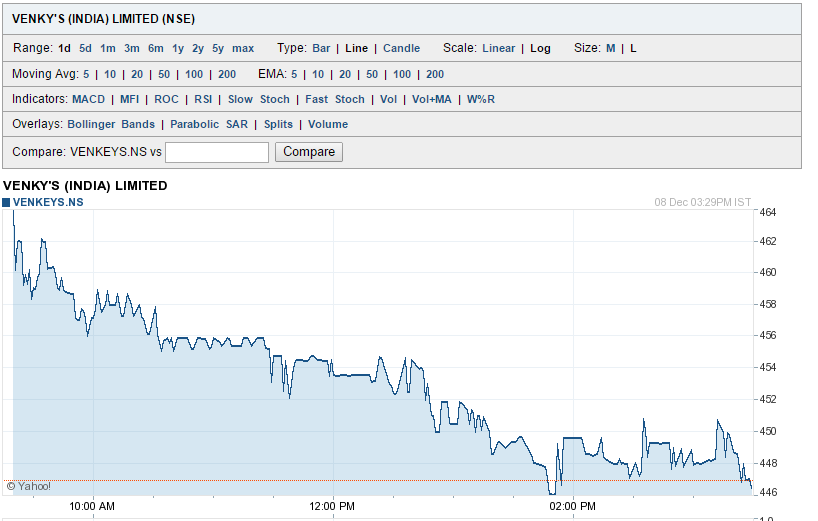The image size is (818, 521).
Task: Select max range
Action: point(243,49)
